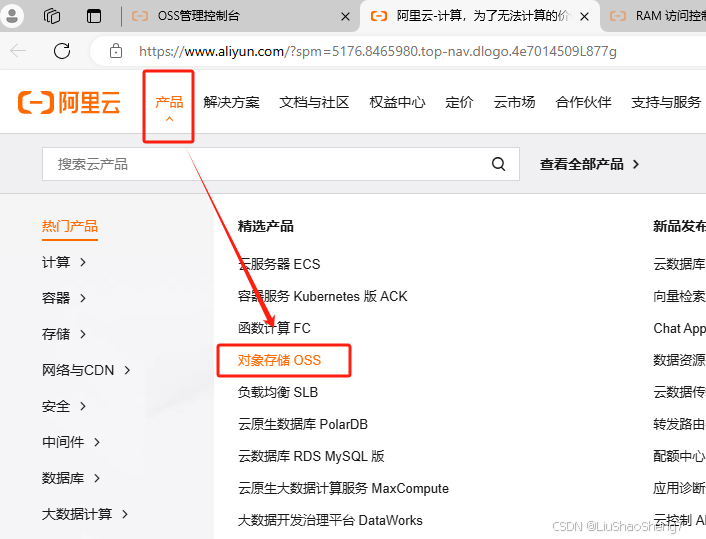View site info via lock icon
Screen dimensions: 706x539
pyautogui.click(x=116, y=51)
